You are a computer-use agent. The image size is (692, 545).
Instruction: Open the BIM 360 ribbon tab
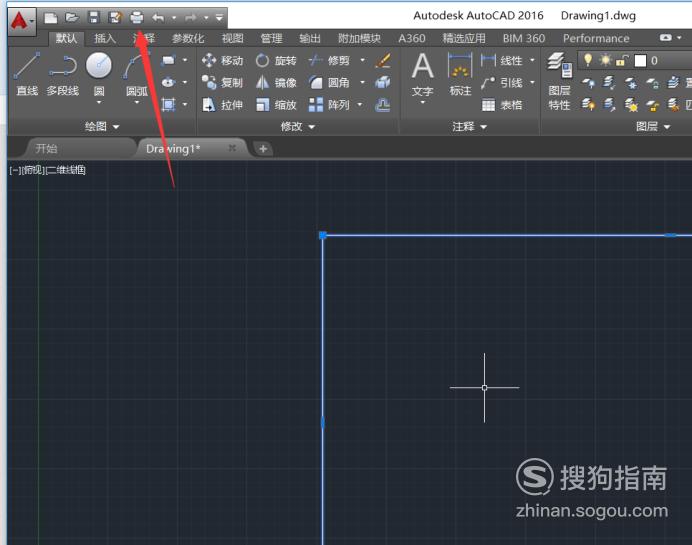(524, 38)
